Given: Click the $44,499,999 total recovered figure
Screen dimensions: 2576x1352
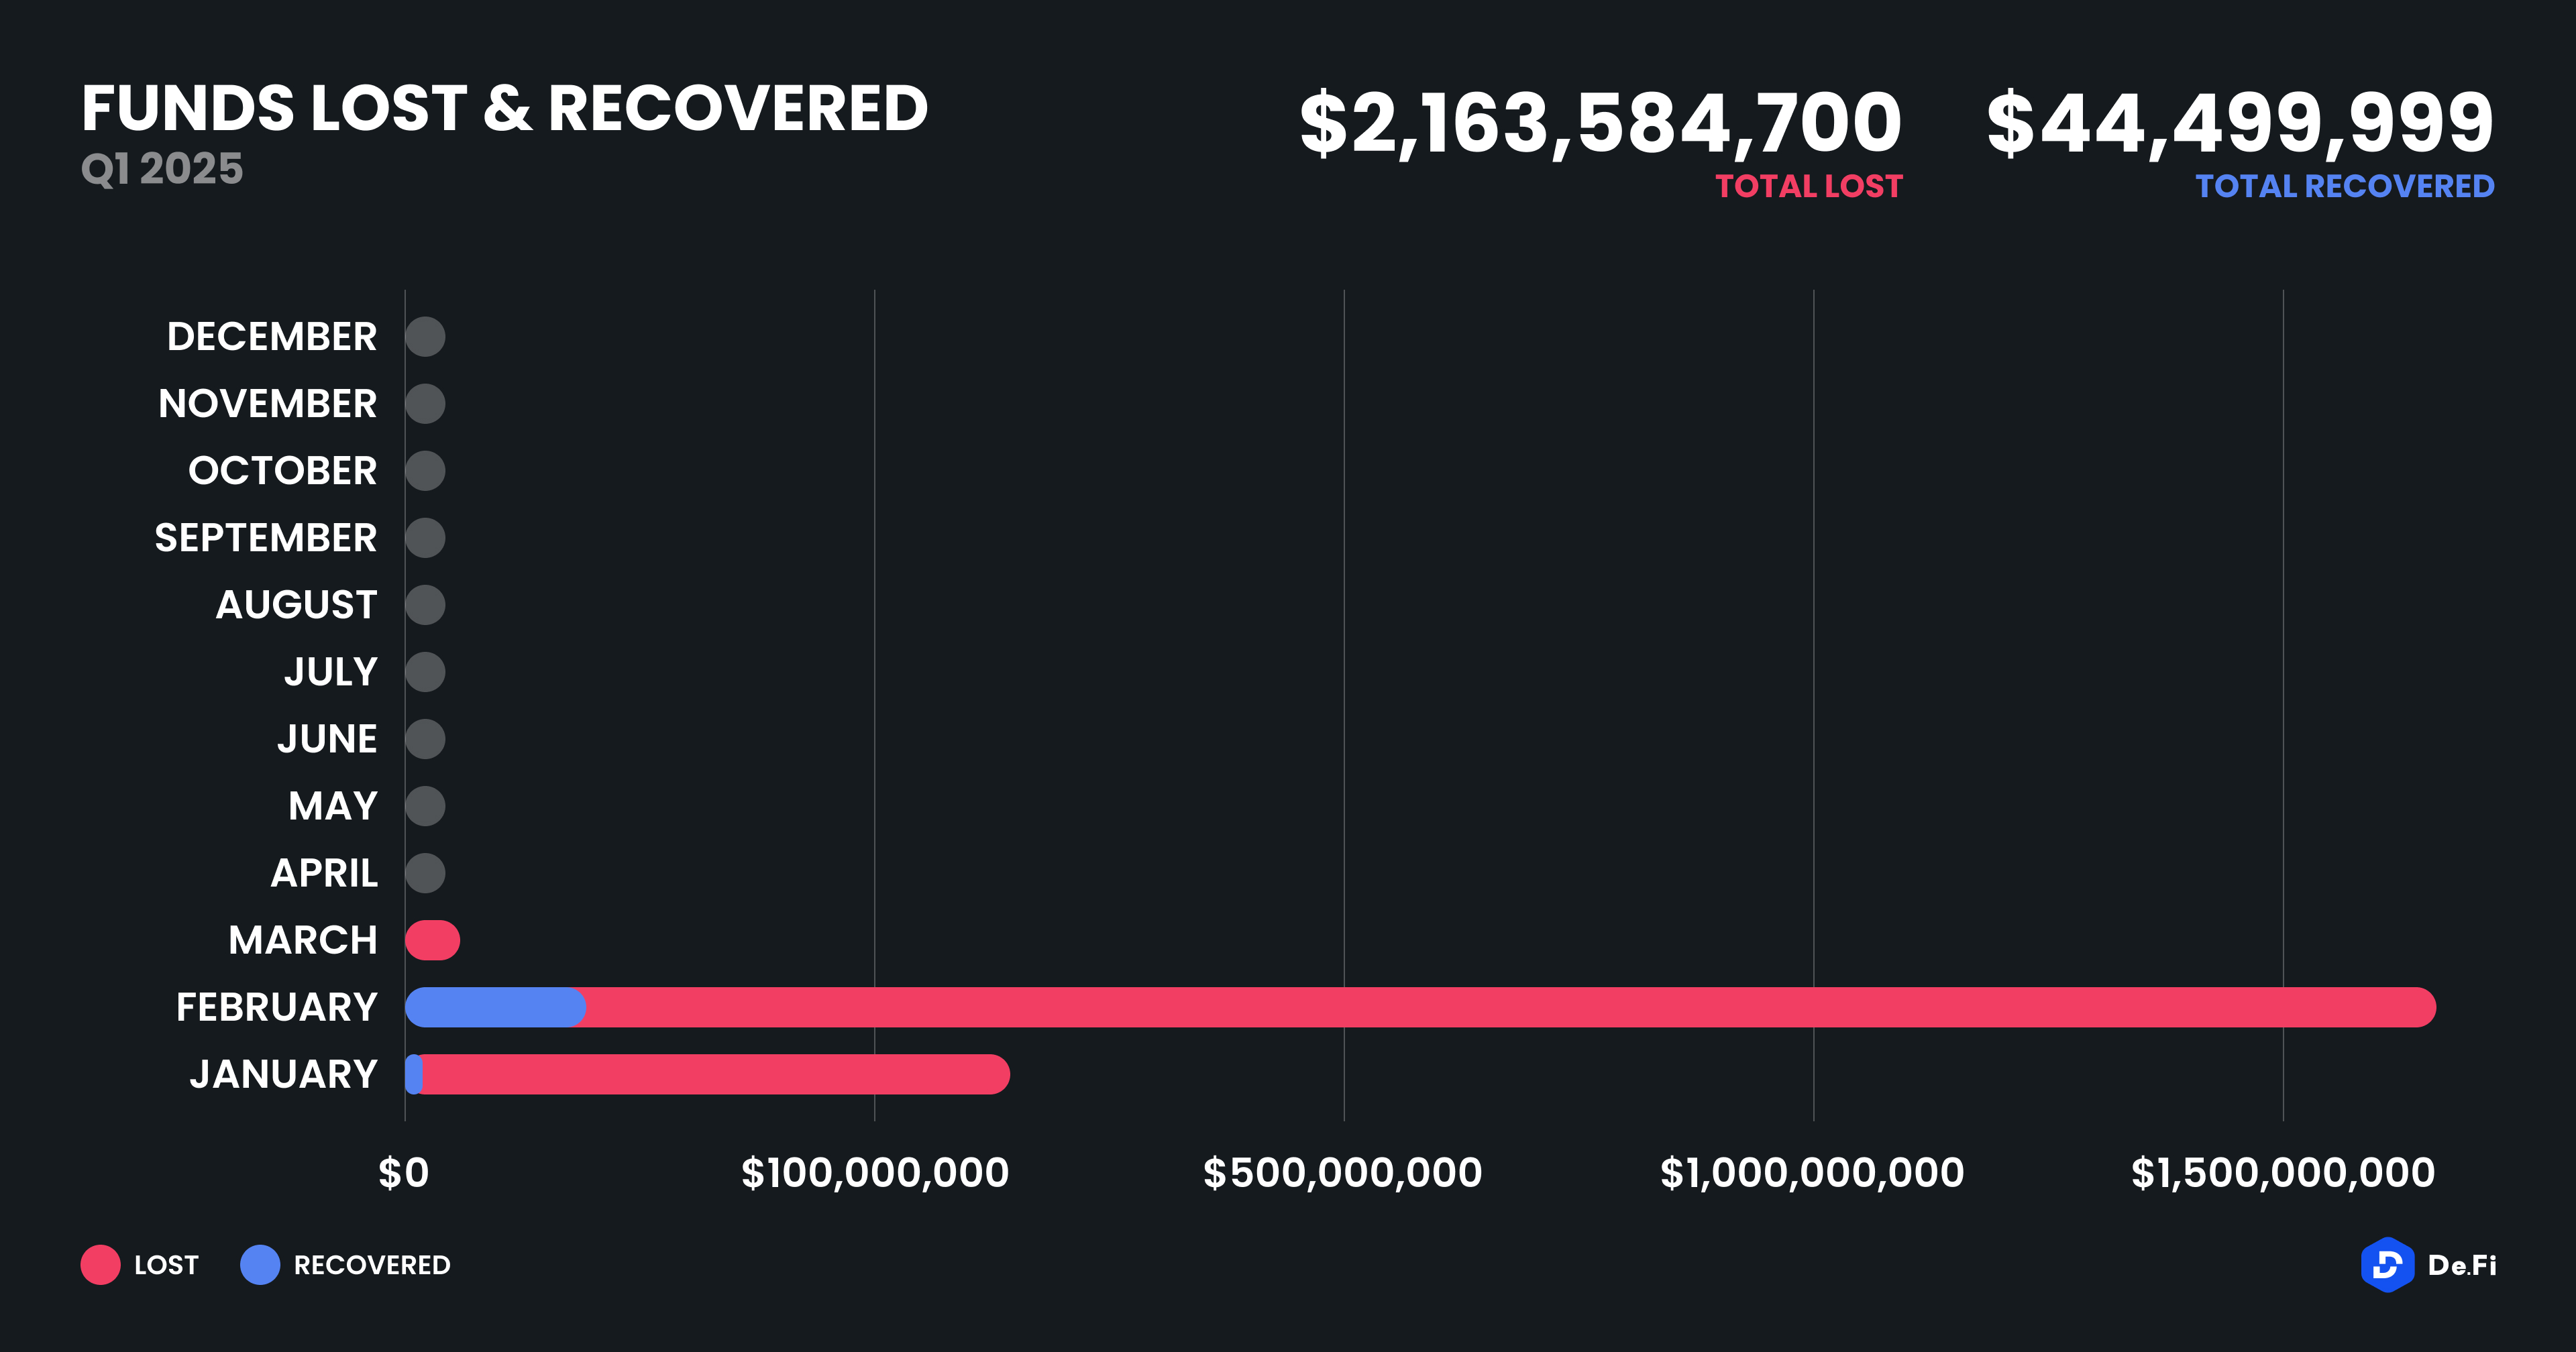Looking at the screenshot, I should [x=2240, y=123].
